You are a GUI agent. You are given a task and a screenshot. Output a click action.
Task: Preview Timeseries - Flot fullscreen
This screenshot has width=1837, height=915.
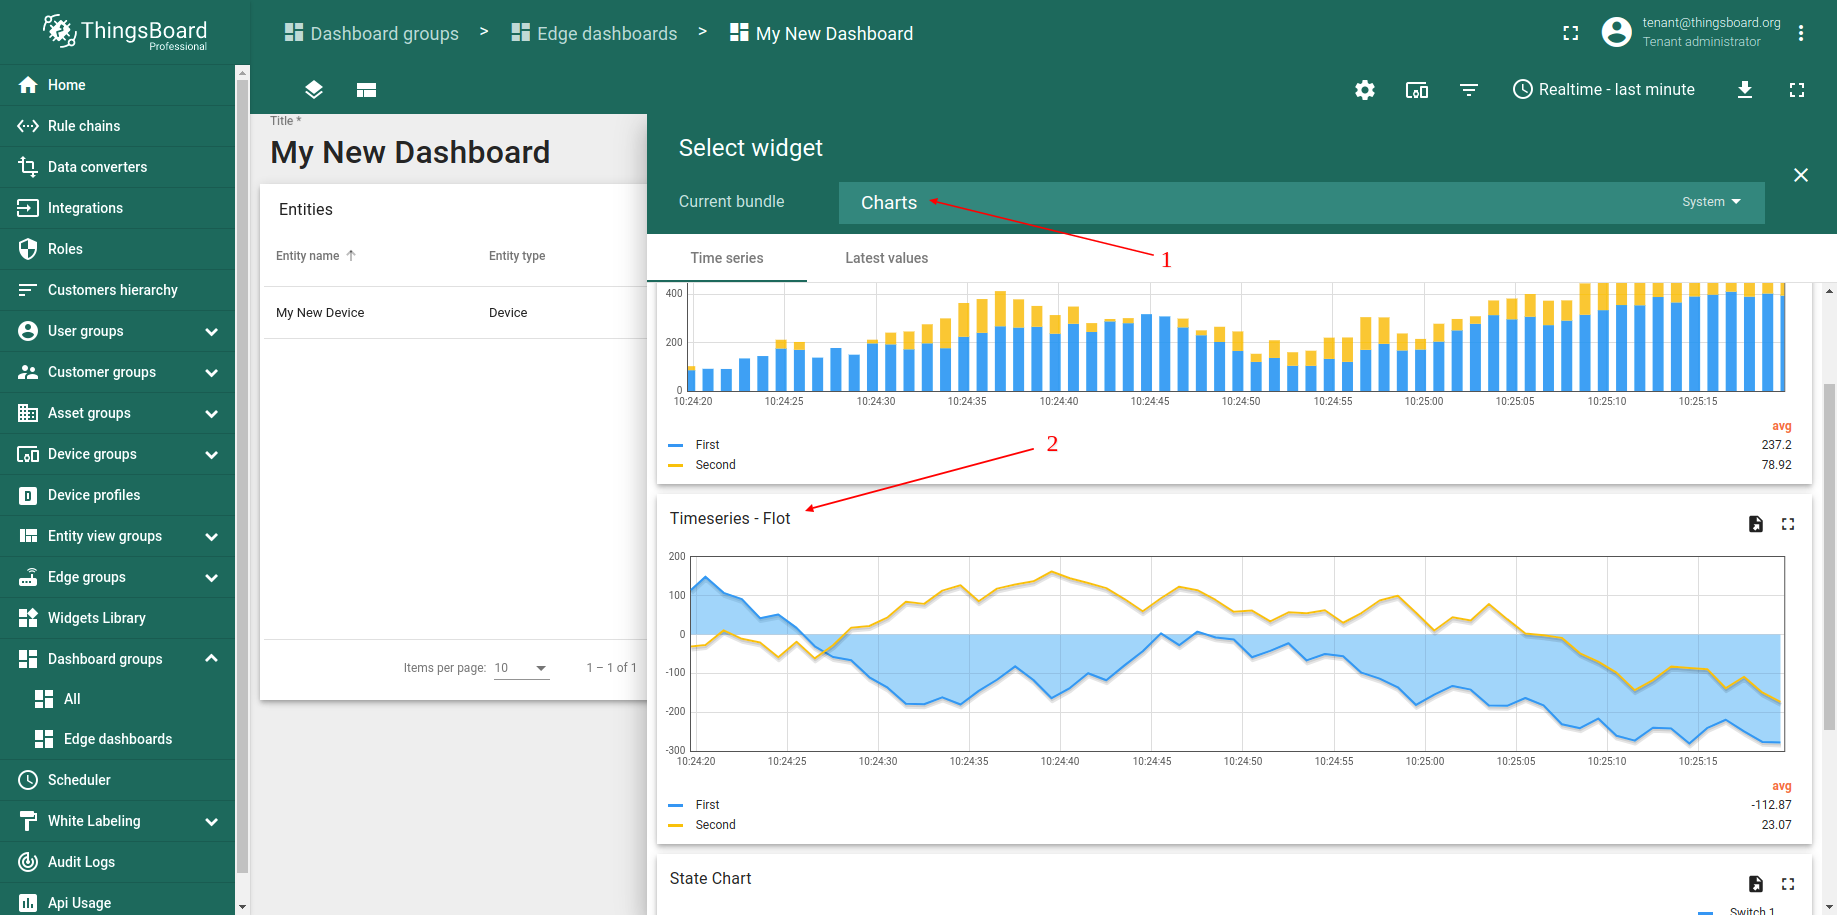coord(1788,524)
